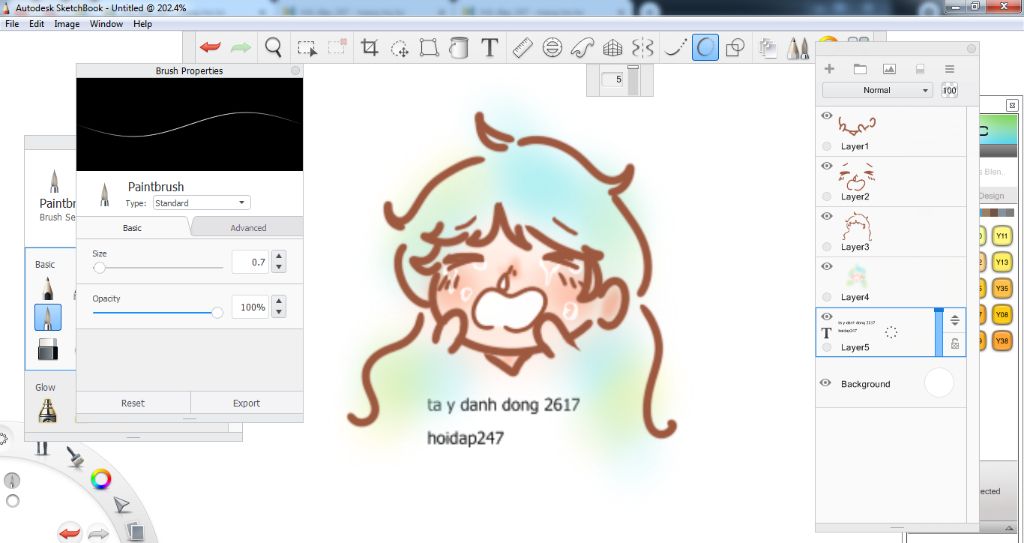Open the Normal blend mode dropdown
The image size is (1024, 543).
877,90
